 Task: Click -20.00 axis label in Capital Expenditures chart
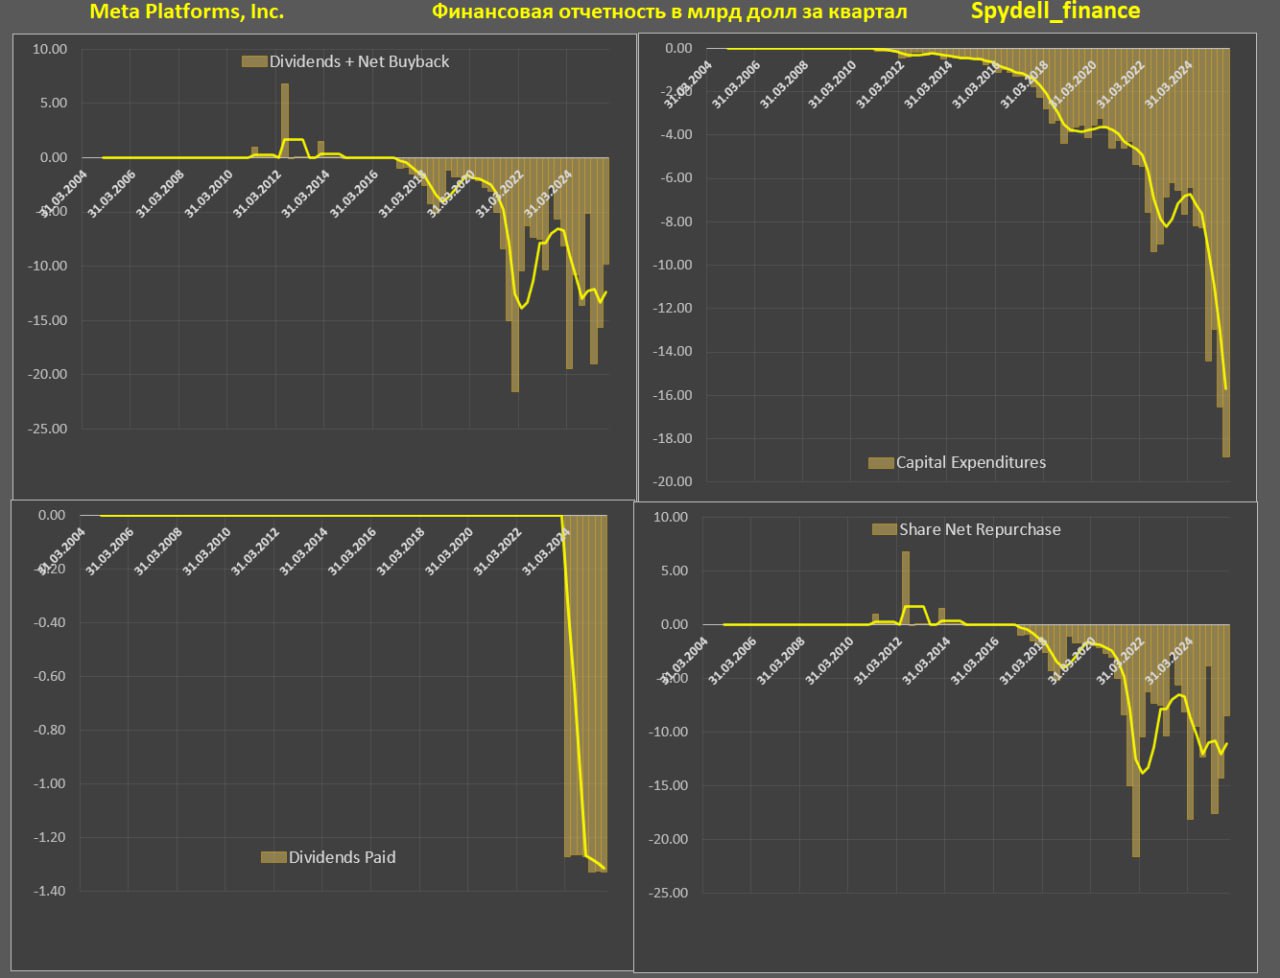pyautogui.click(x=672, y=481)
